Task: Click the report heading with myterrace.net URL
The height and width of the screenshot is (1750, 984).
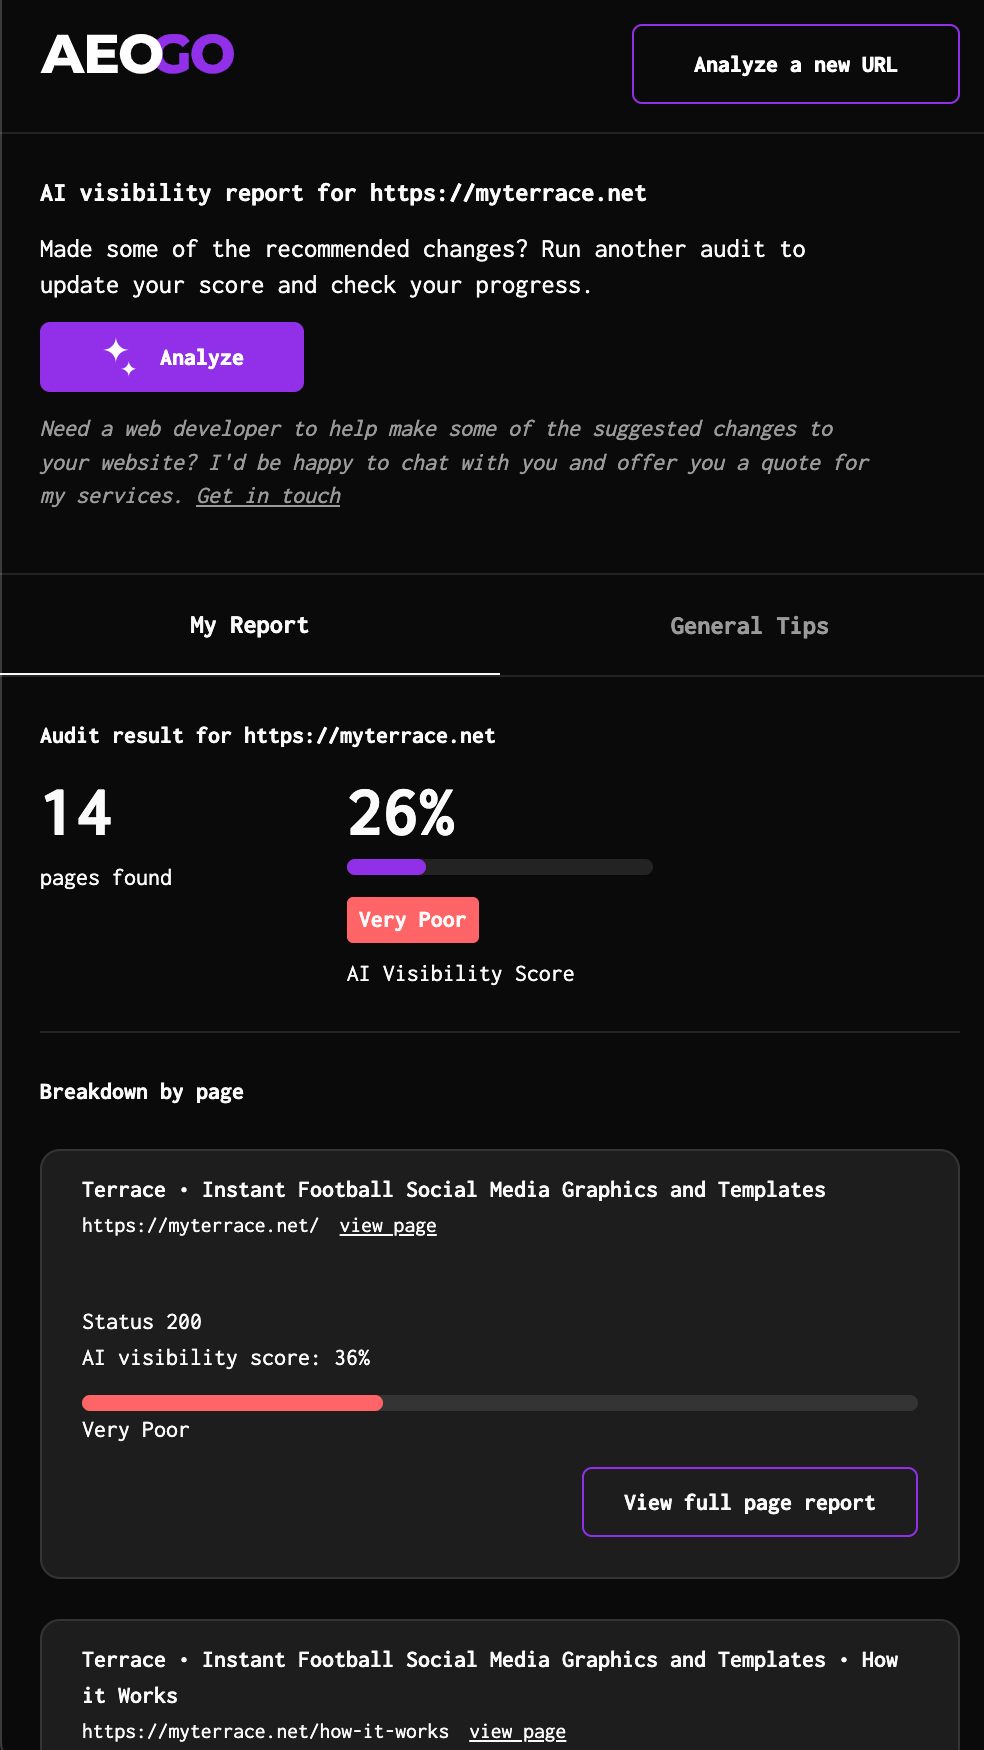Action: coord(343,193)
